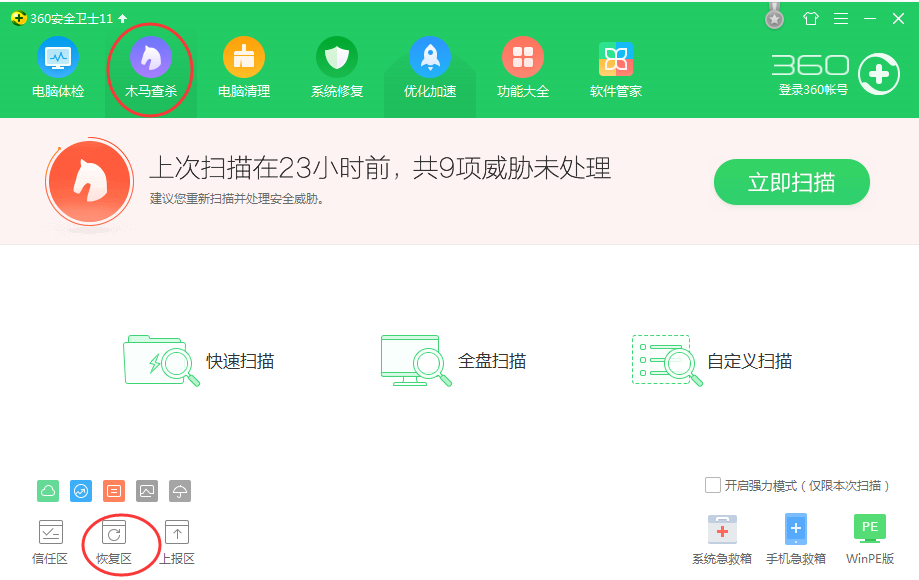Viewport: 919px width, 580px height.
Task: Open the 信任区 trust zone
Action: [x=50, y=540]
